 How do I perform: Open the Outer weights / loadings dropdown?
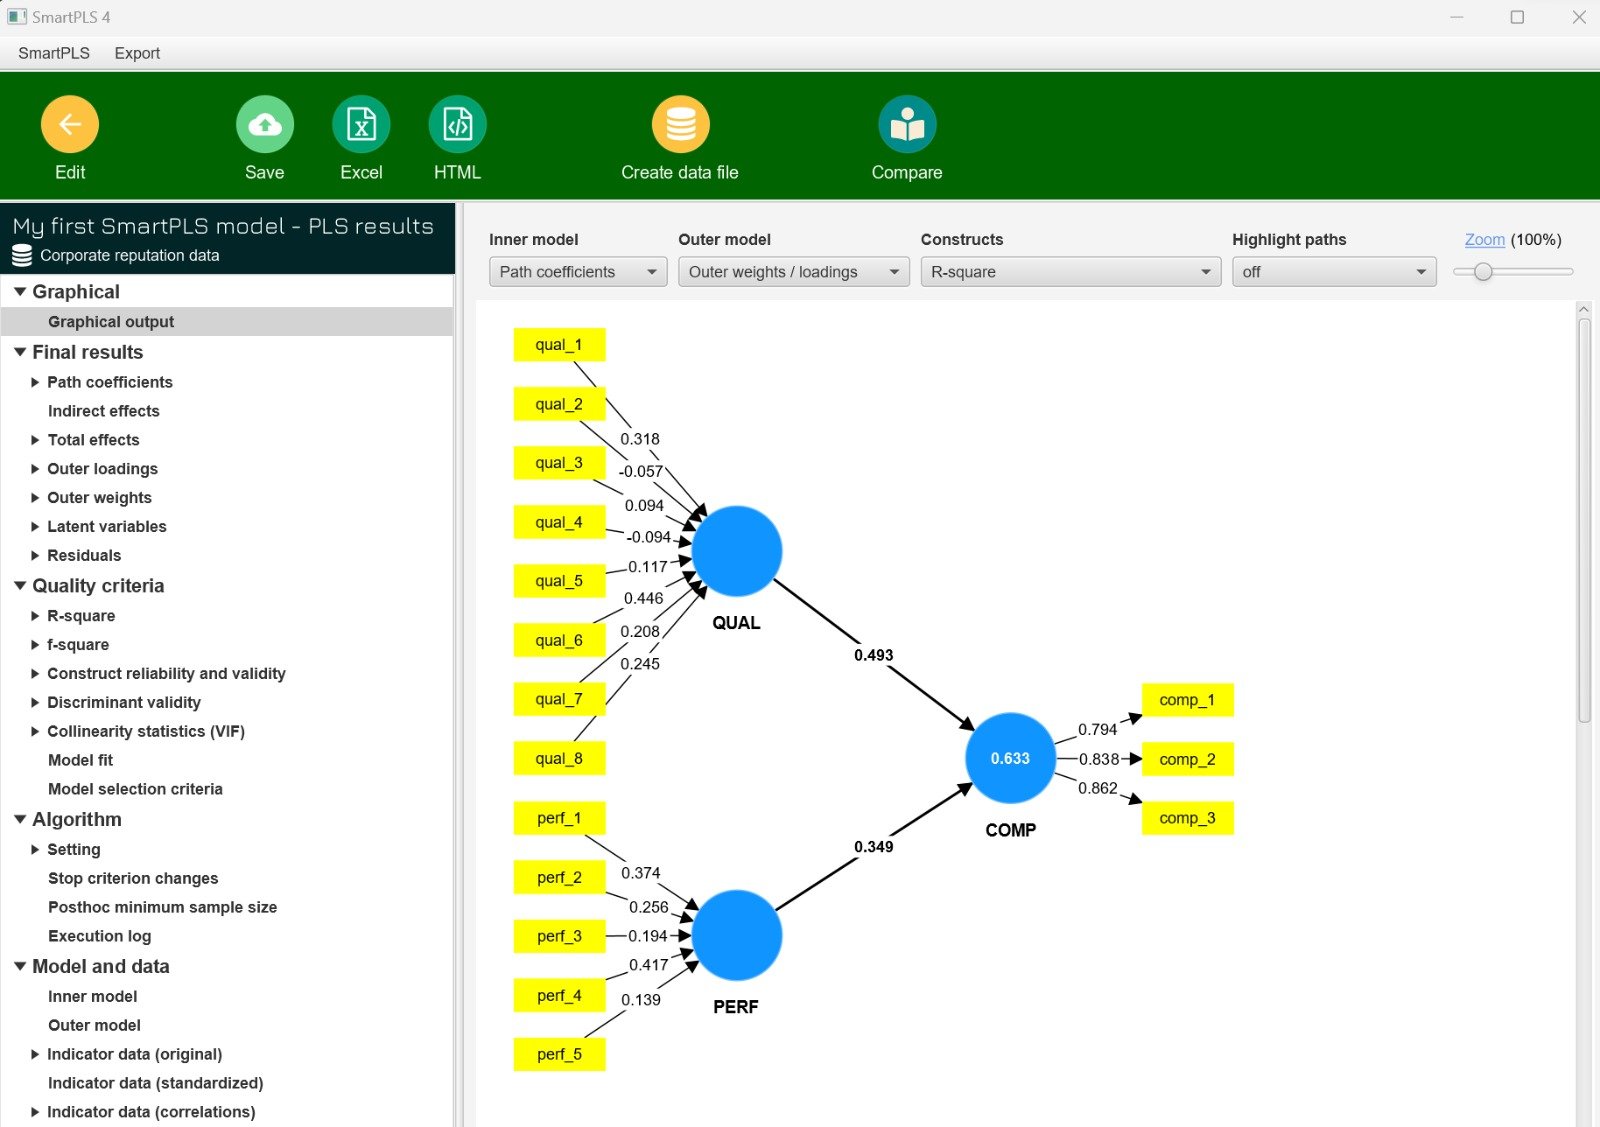793,272
